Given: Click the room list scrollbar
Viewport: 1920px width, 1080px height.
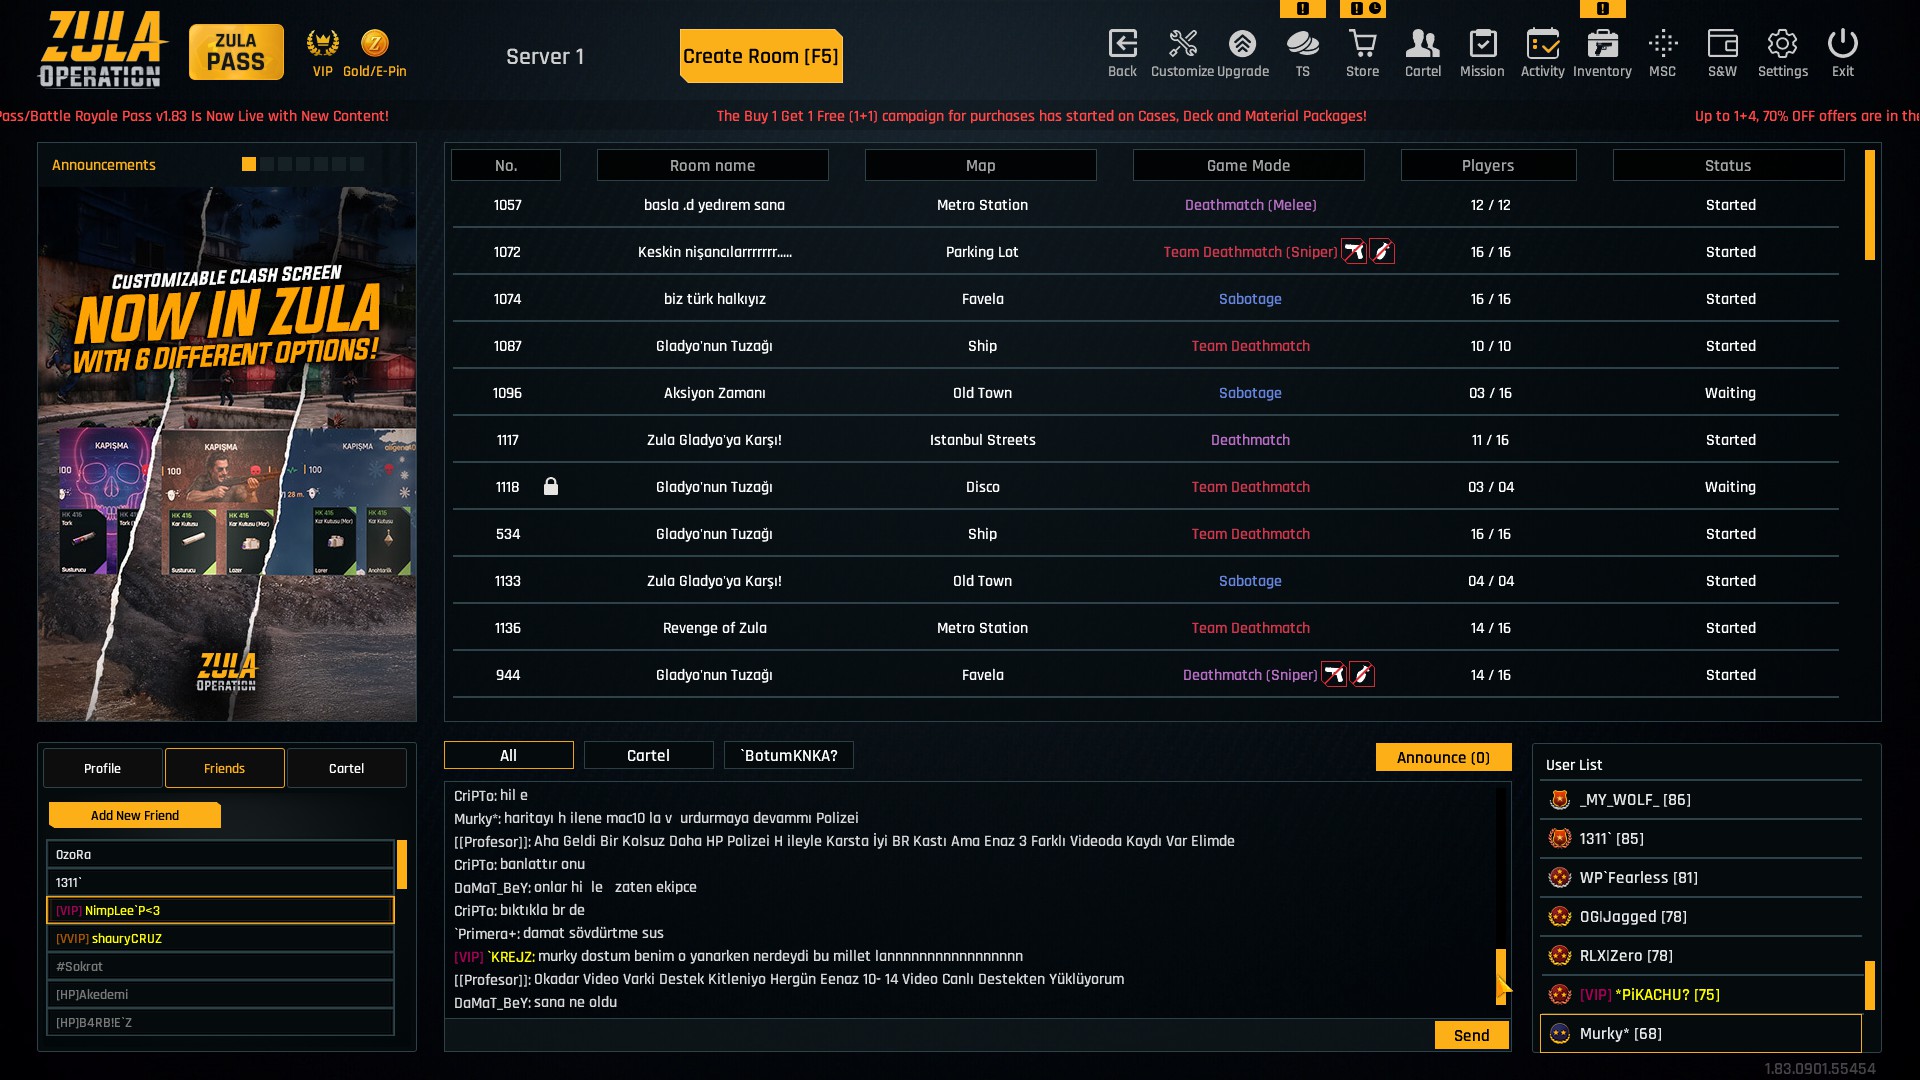Looking at the screenshot, I should point(1870,205).
